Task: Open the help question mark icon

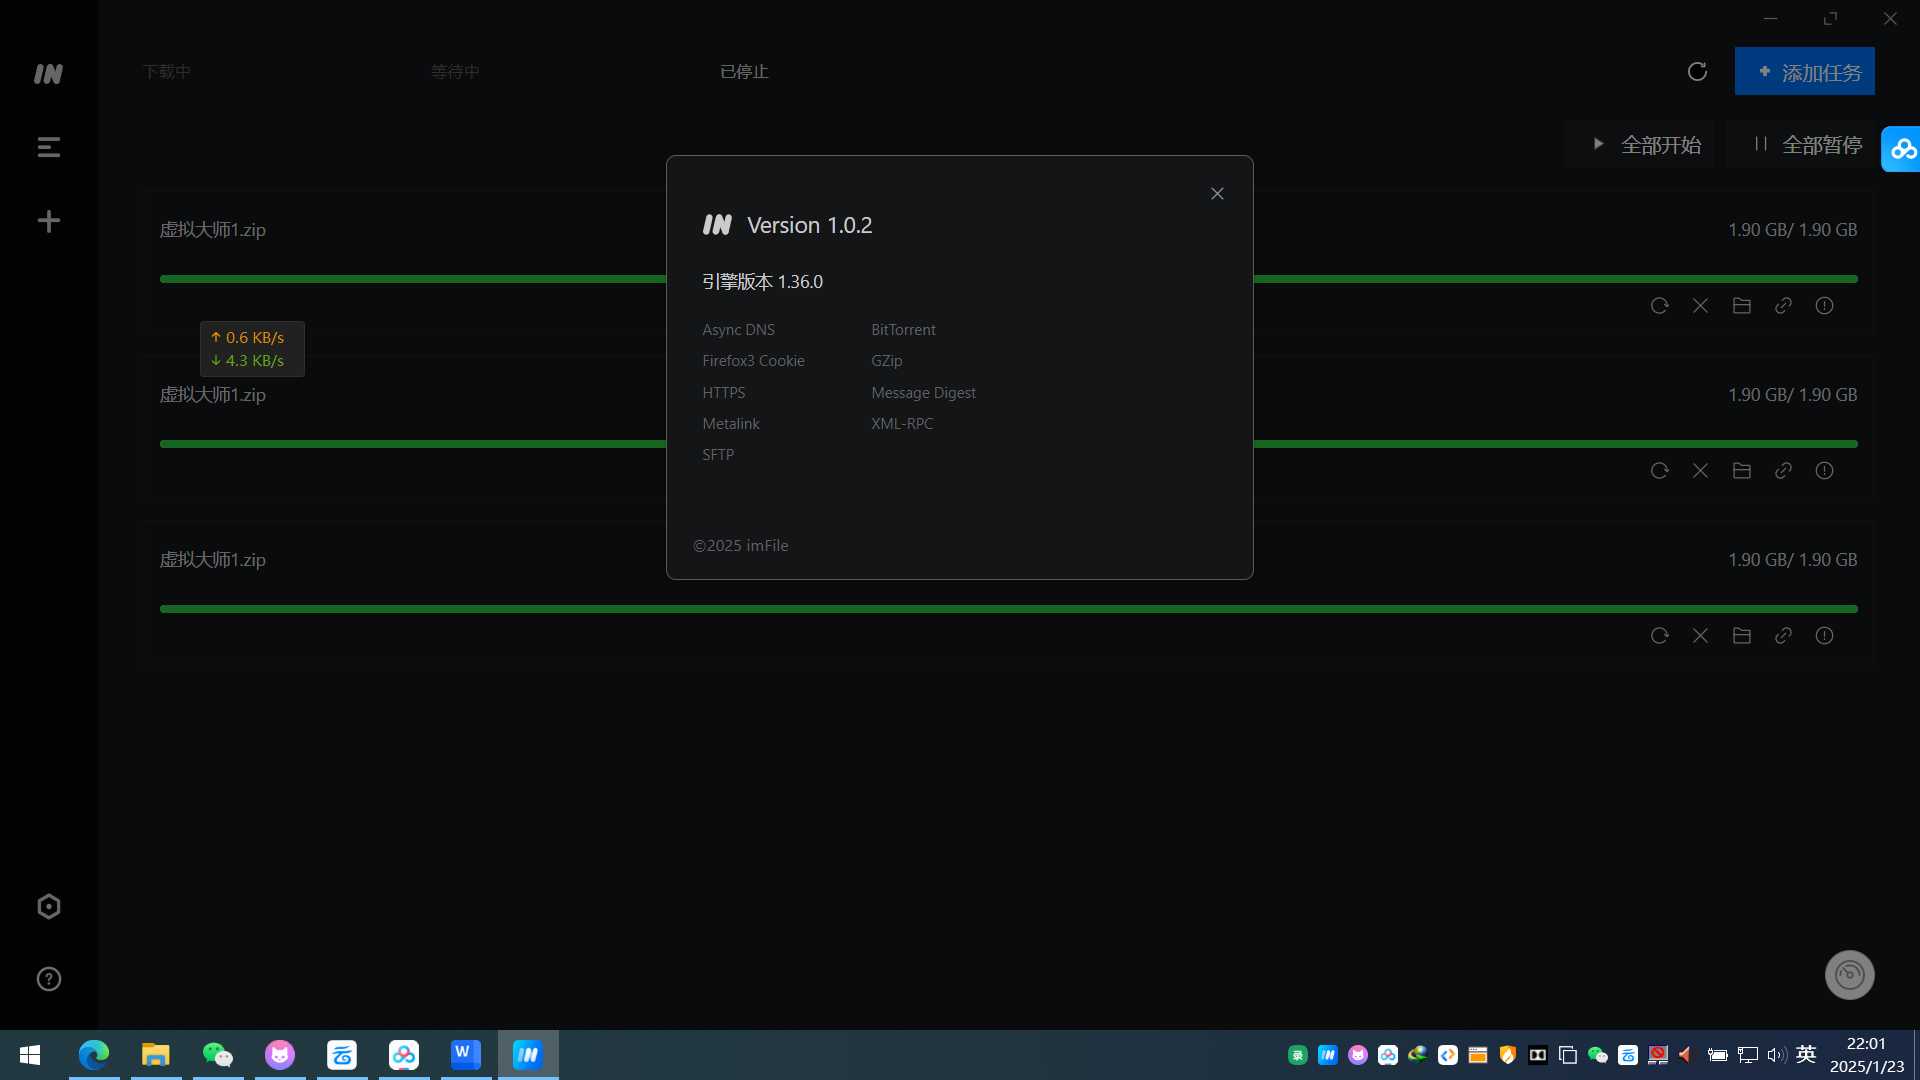Action: click(x=48, y=979)
